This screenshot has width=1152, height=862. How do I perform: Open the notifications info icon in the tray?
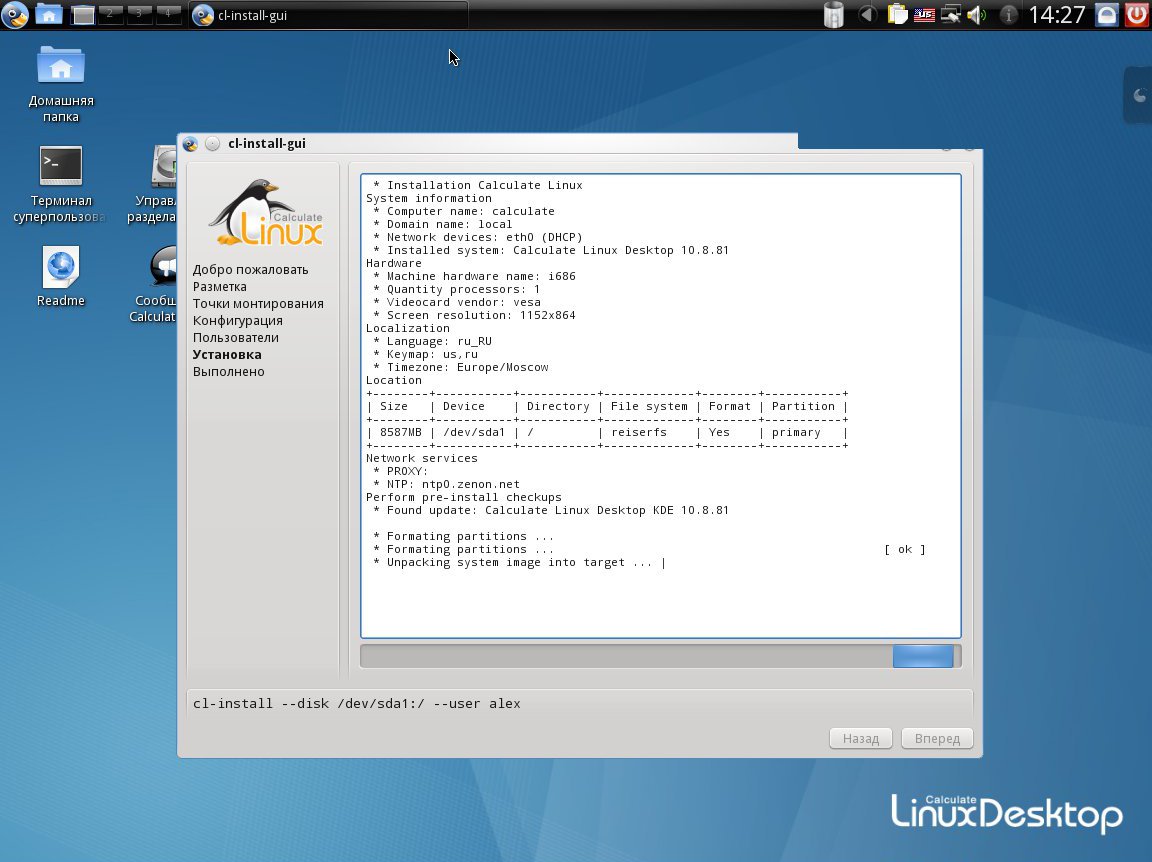point(1009,15)
